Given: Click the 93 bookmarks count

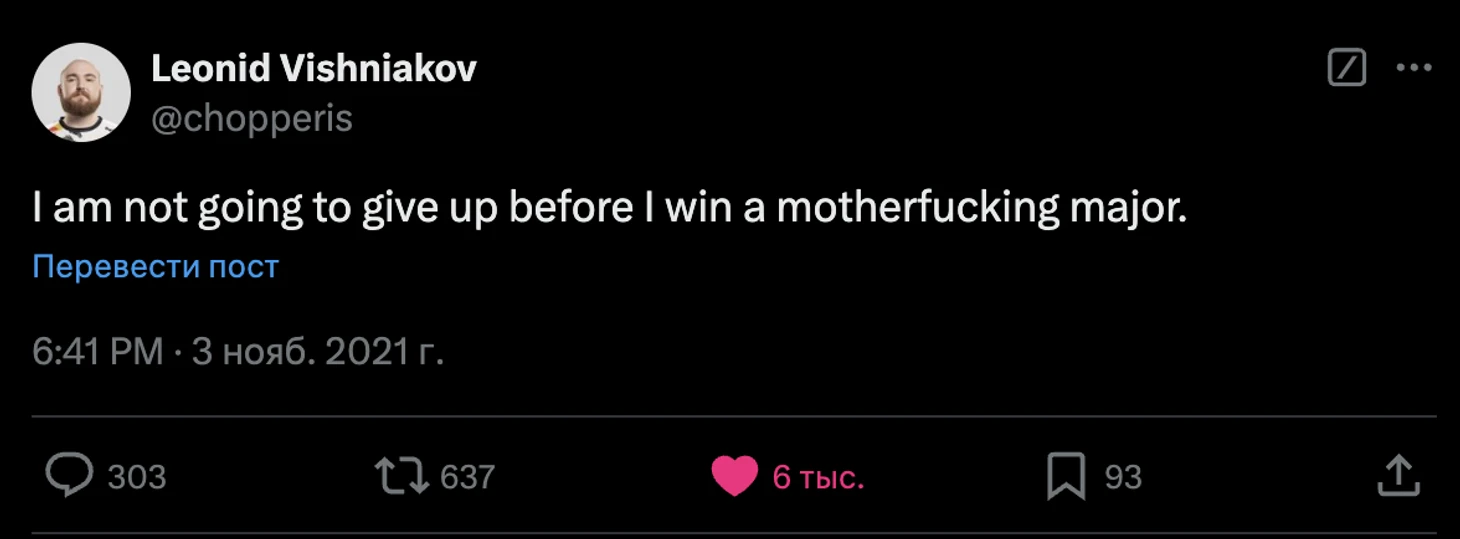Looking at the screenshot, I should click(1123, 477).
